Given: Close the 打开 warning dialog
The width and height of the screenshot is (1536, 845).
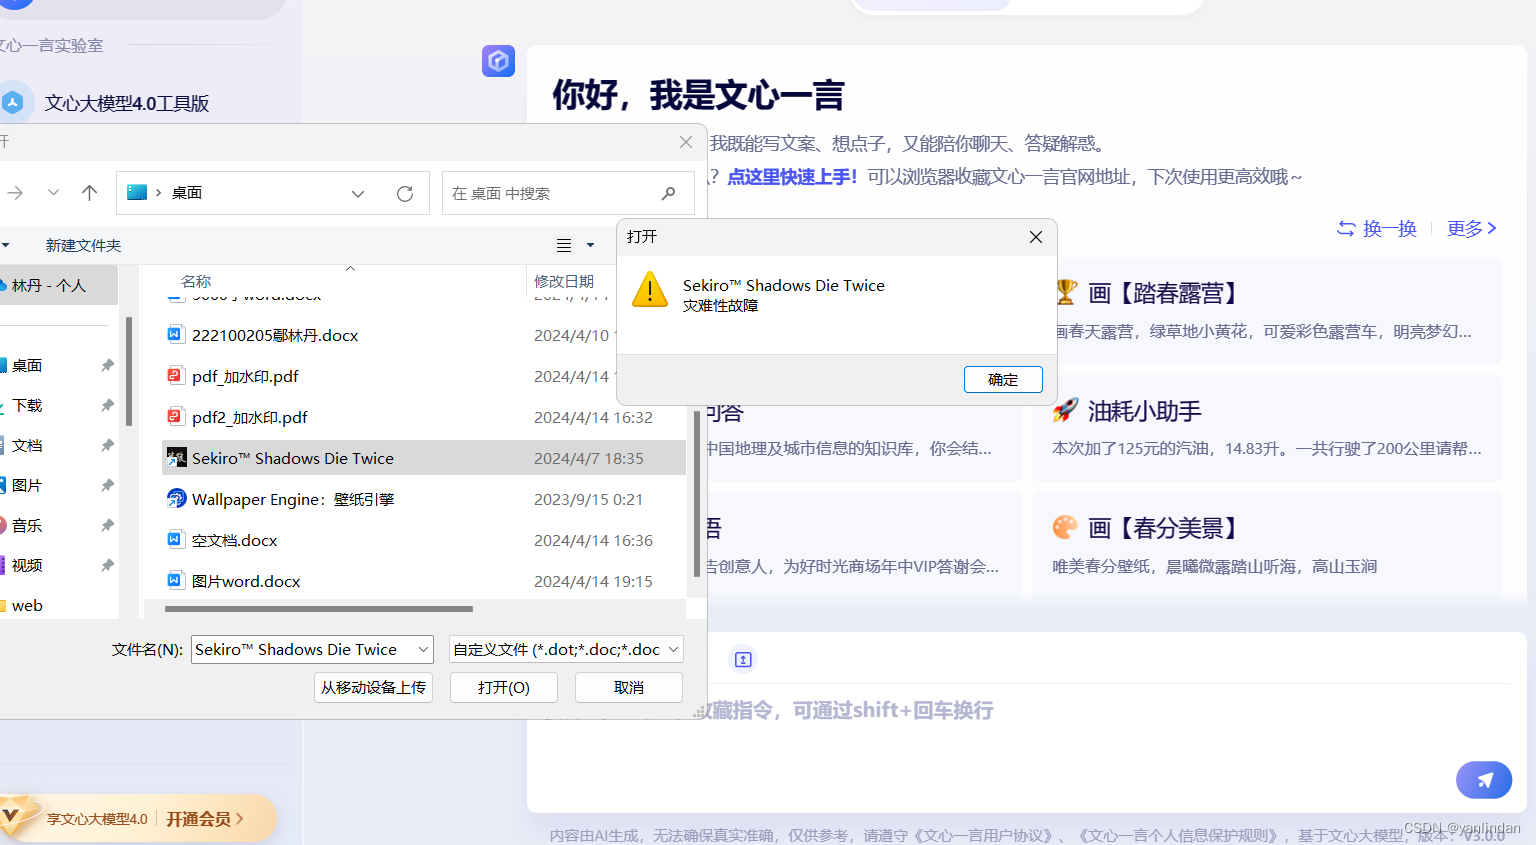Looking at the screenshot, I should coord(1036,237).
